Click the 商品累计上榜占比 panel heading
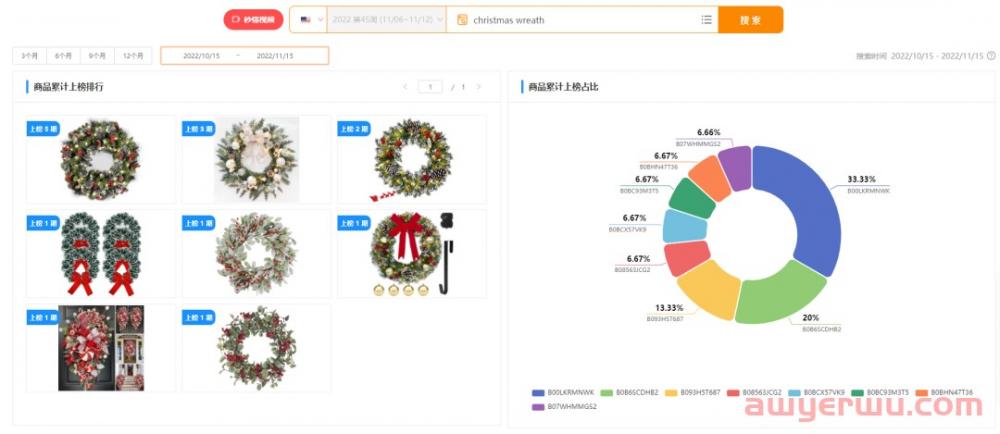Screen dimensions: 1000x434 563,87
